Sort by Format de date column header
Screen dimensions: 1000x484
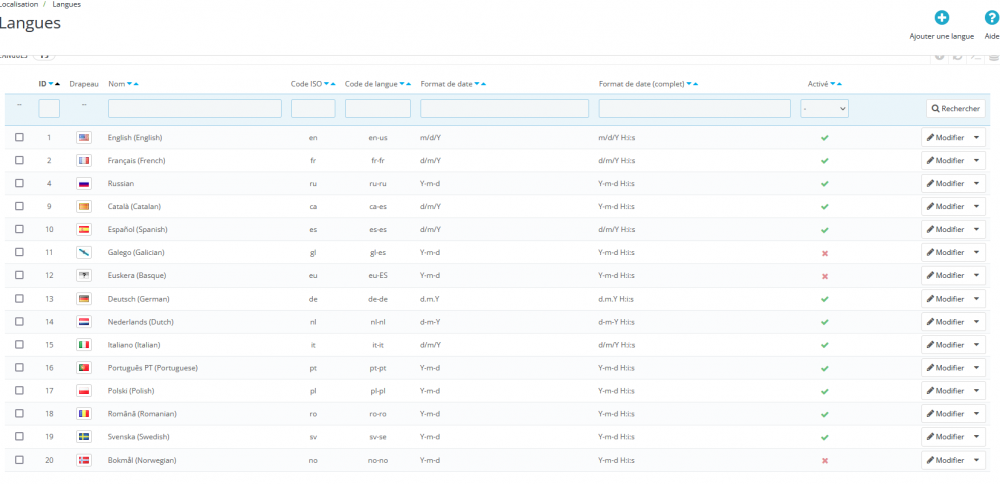coord(446,84)
